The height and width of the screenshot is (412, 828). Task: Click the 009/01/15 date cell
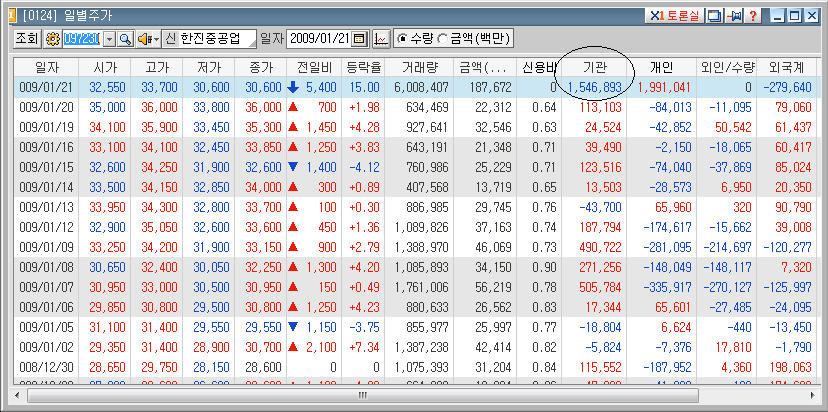pyautogui.click(x=46, y=167)
